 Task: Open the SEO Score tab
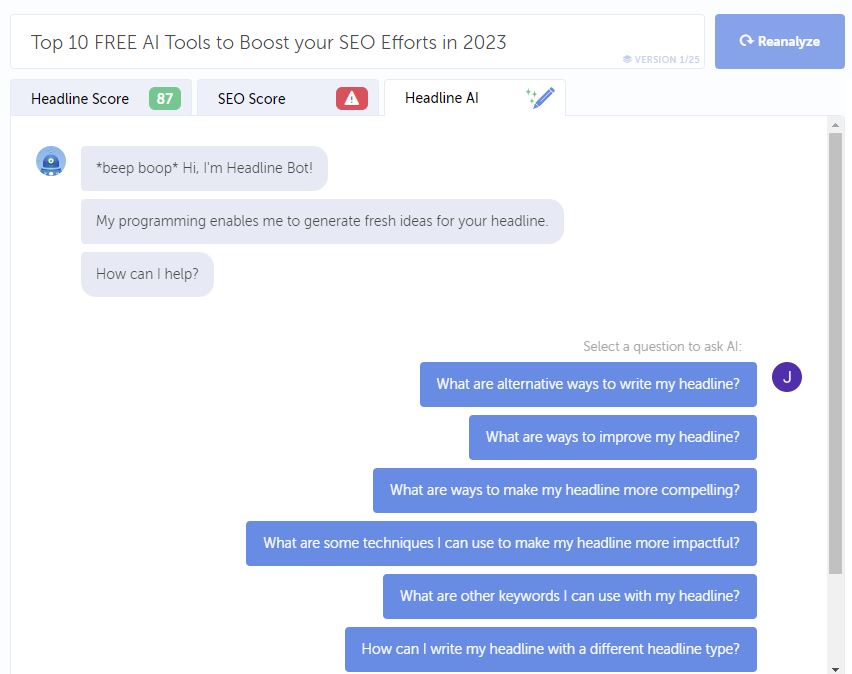tap(288, 98)
